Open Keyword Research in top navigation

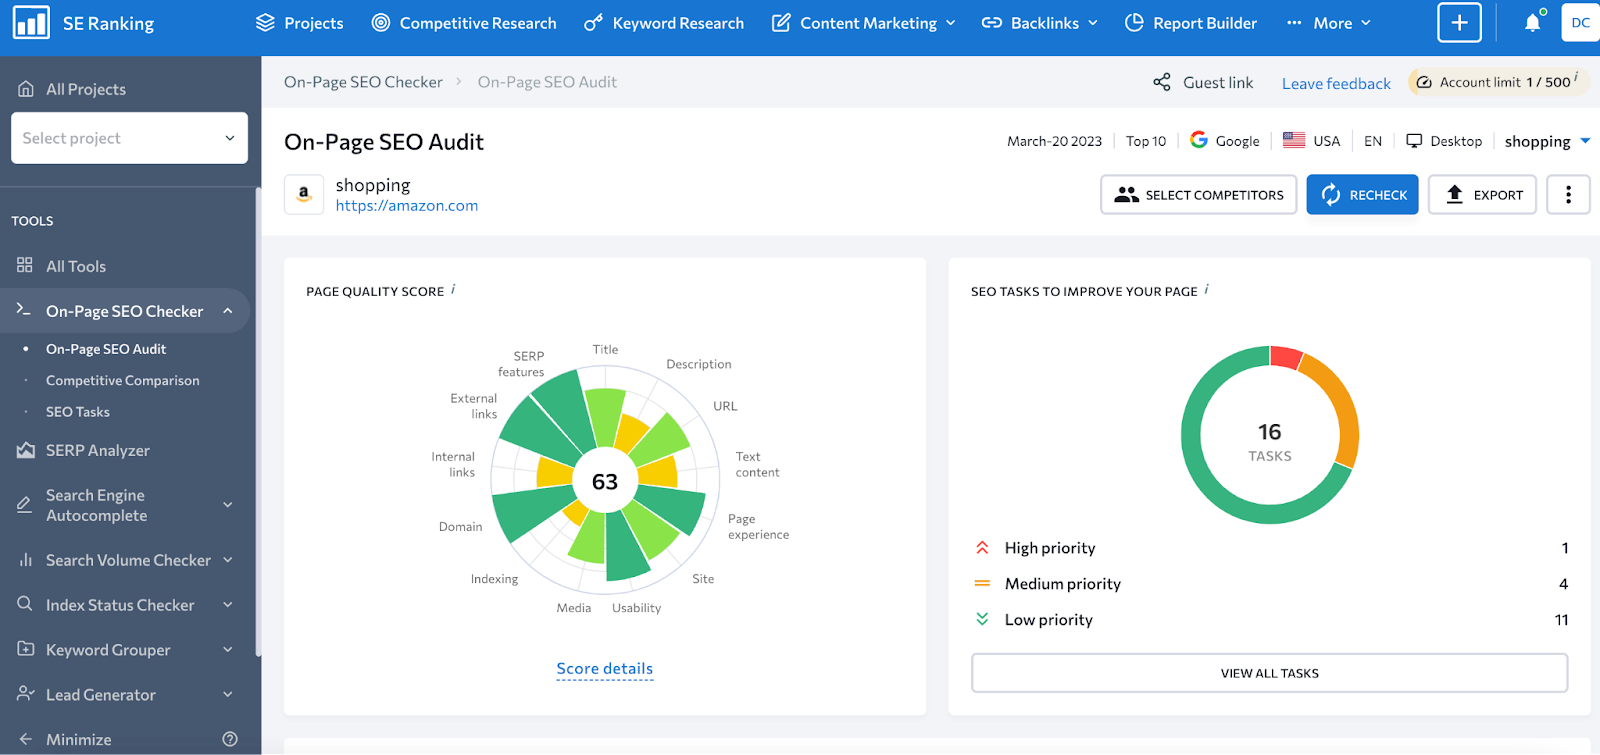[664, 22]
